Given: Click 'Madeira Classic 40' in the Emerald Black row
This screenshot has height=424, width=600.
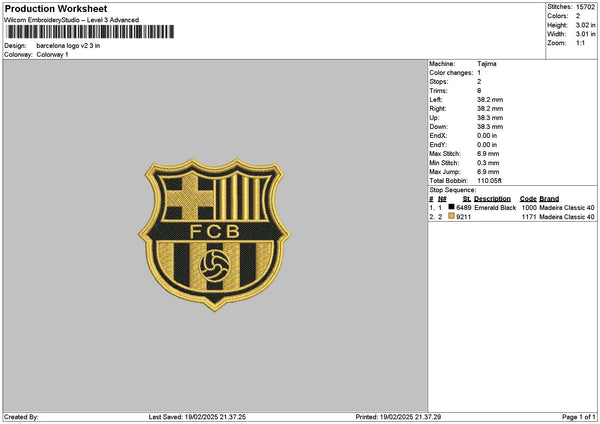Looking at the screenshot, I should pyautogui.click(x=567, y=208).
